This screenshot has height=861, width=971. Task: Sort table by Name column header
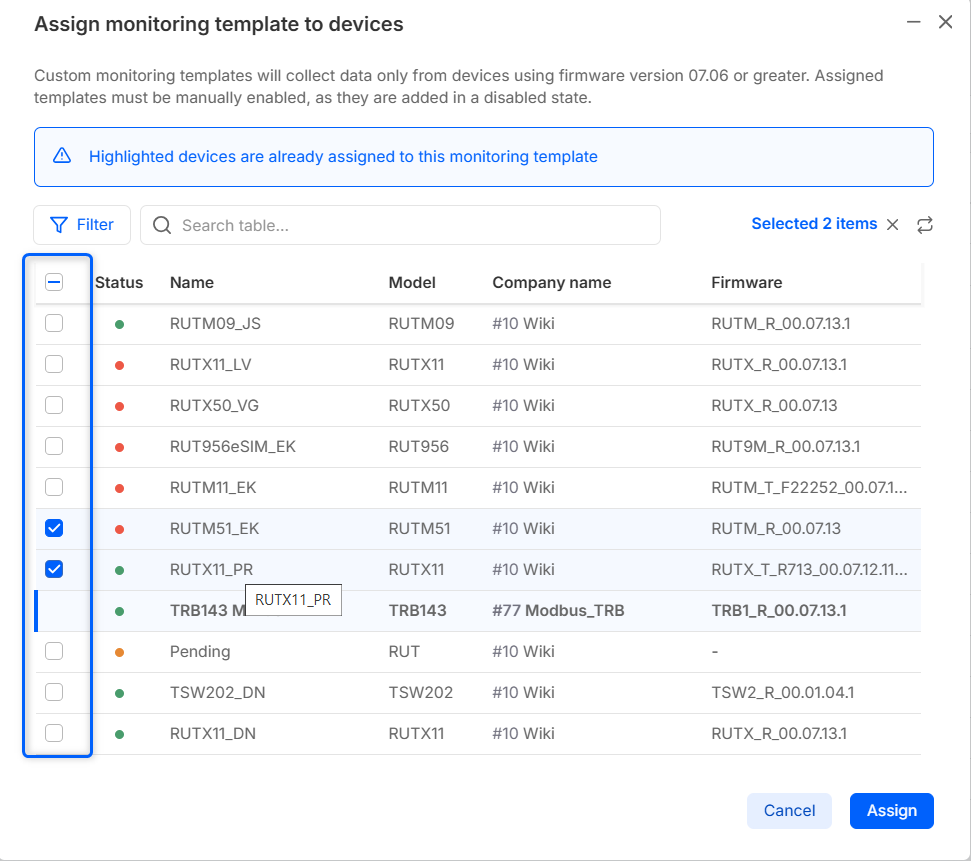point(192,283)
